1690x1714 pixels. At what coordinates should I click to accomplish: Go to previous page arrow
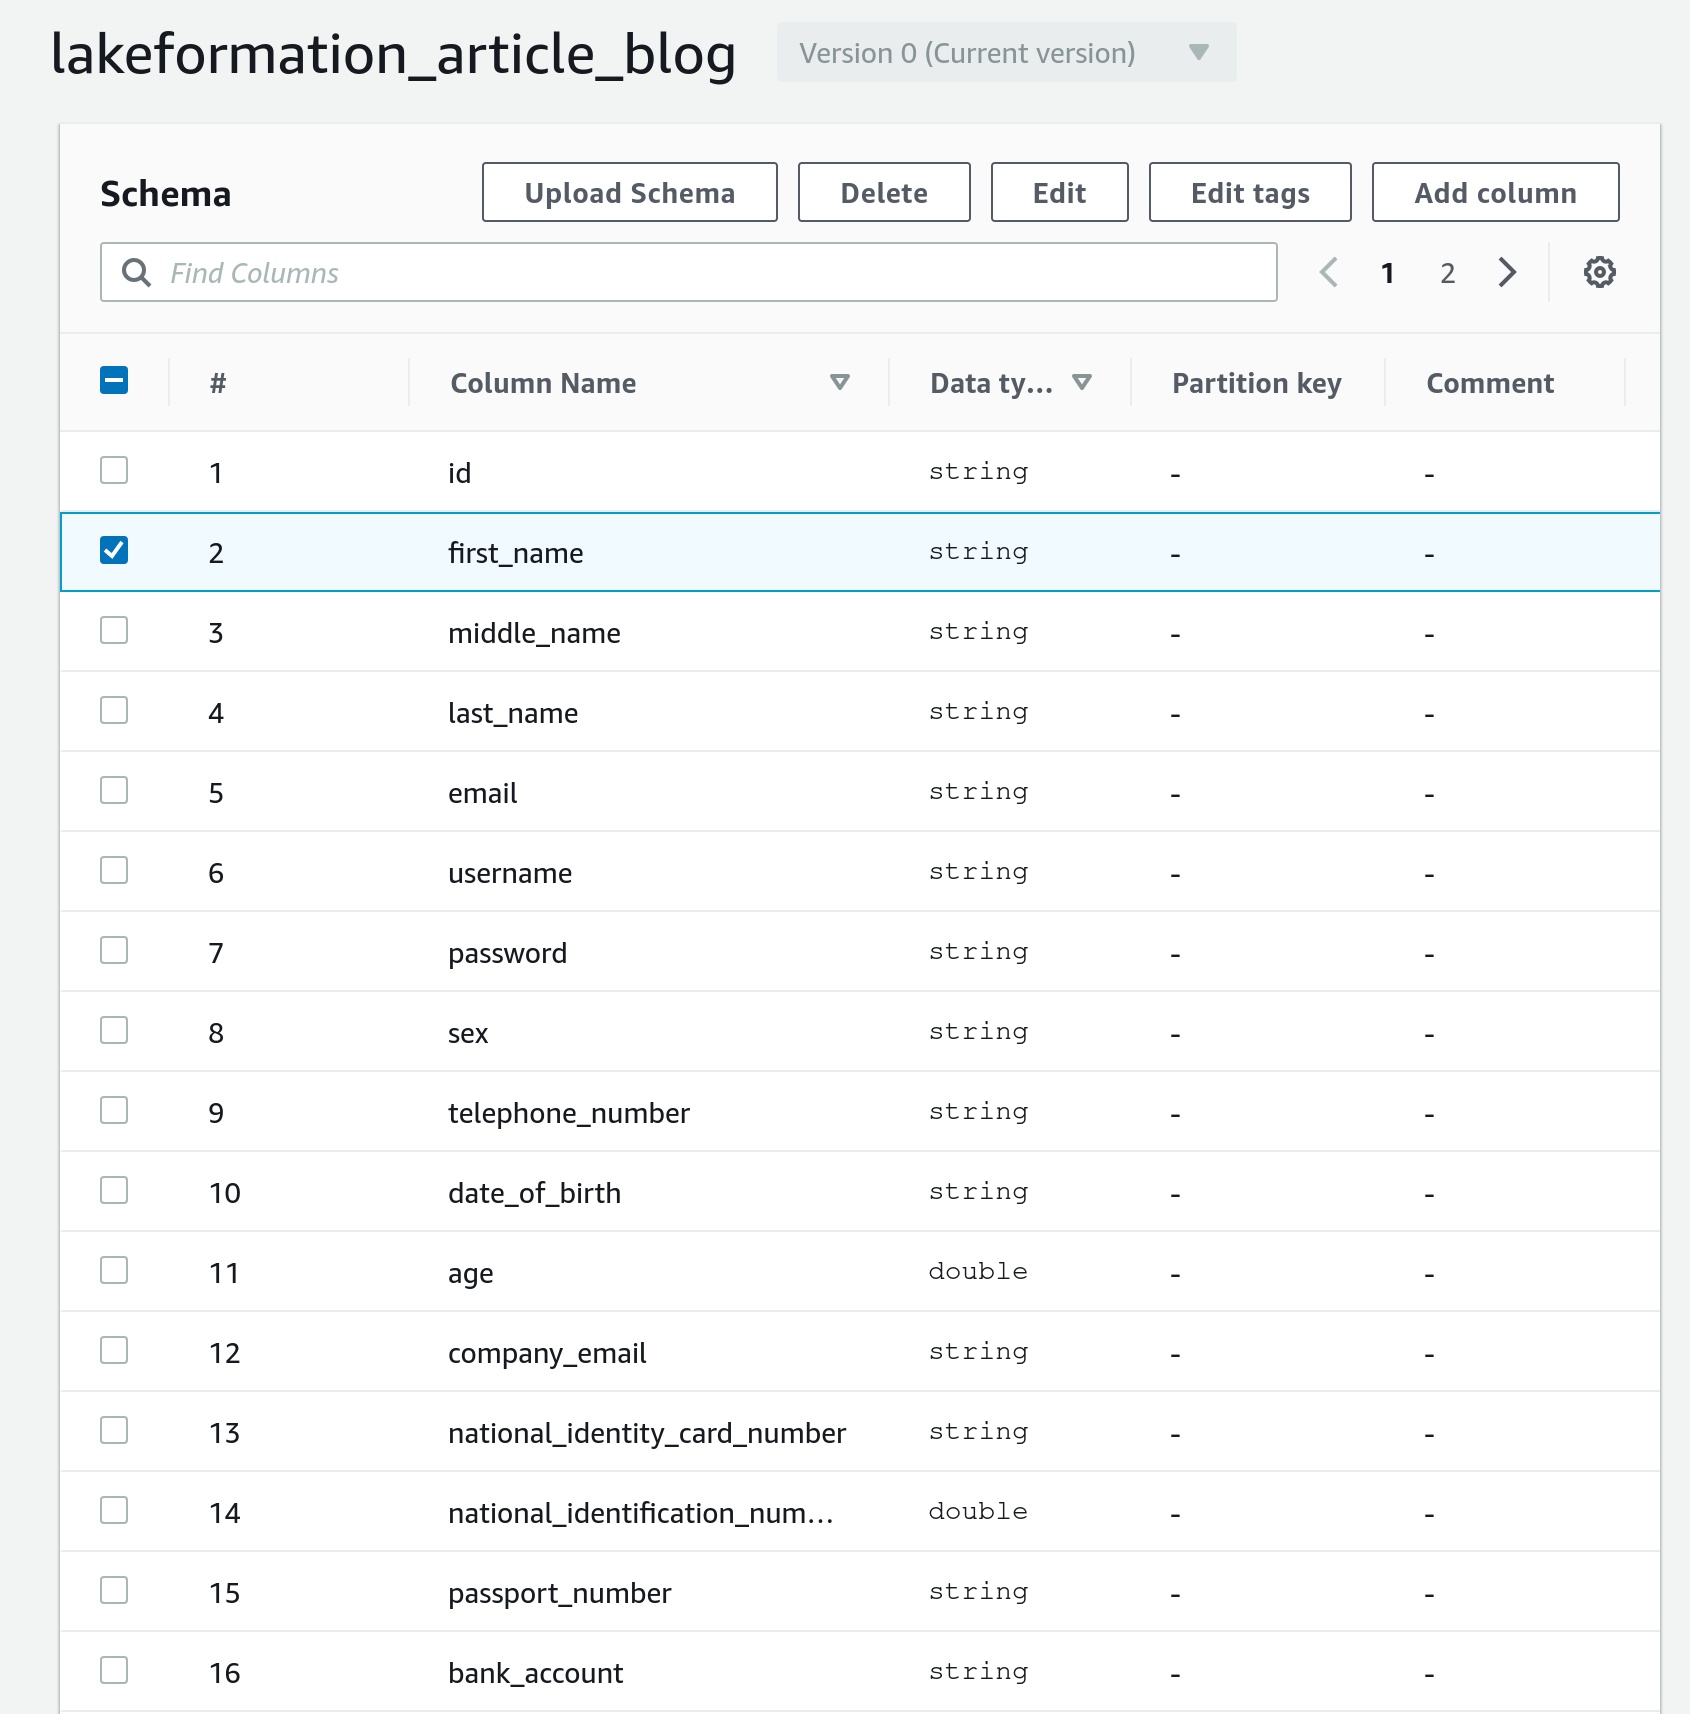click(1328, 272)
